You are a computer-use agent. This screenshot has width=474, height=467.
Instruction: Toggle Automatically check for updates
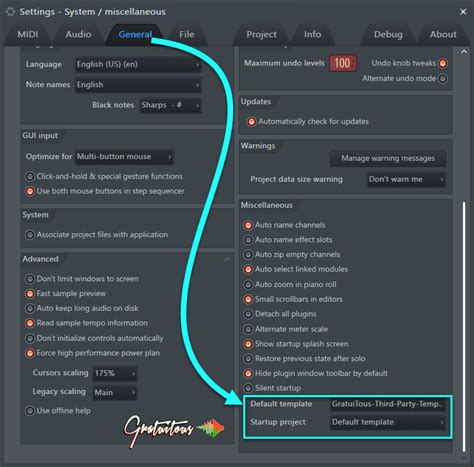coord(251,122)
